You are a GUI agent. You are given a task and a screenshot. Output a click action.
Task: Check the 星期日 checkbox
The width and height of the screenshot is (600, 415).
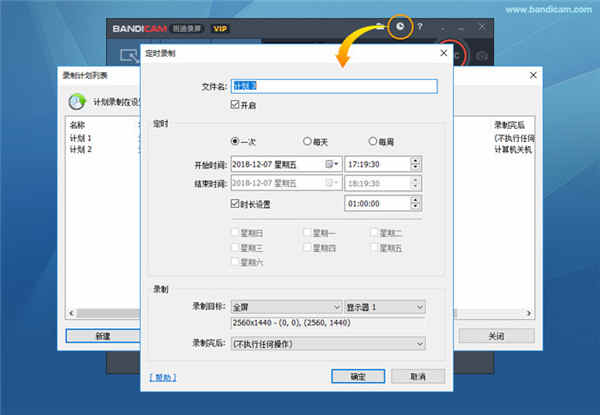click(235, 233)
